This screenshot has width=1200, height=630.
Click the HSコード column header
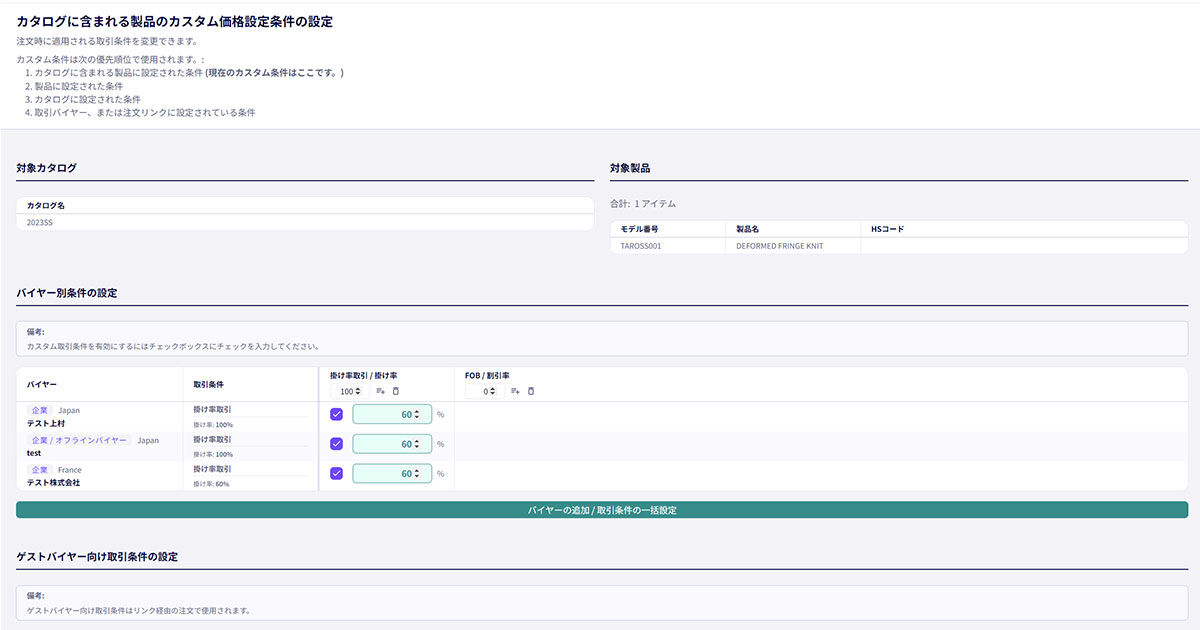coord(888,229)
